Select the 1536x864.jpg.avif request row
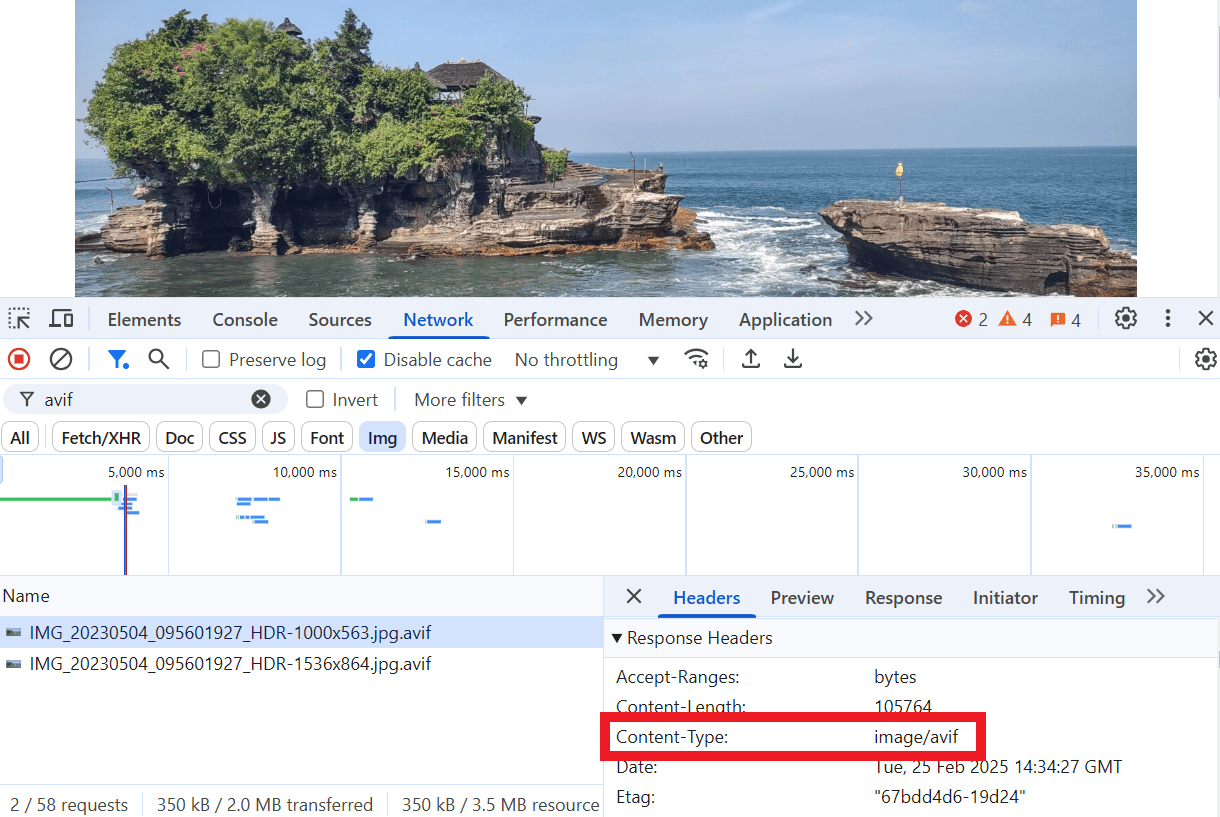 pos(301,663)
